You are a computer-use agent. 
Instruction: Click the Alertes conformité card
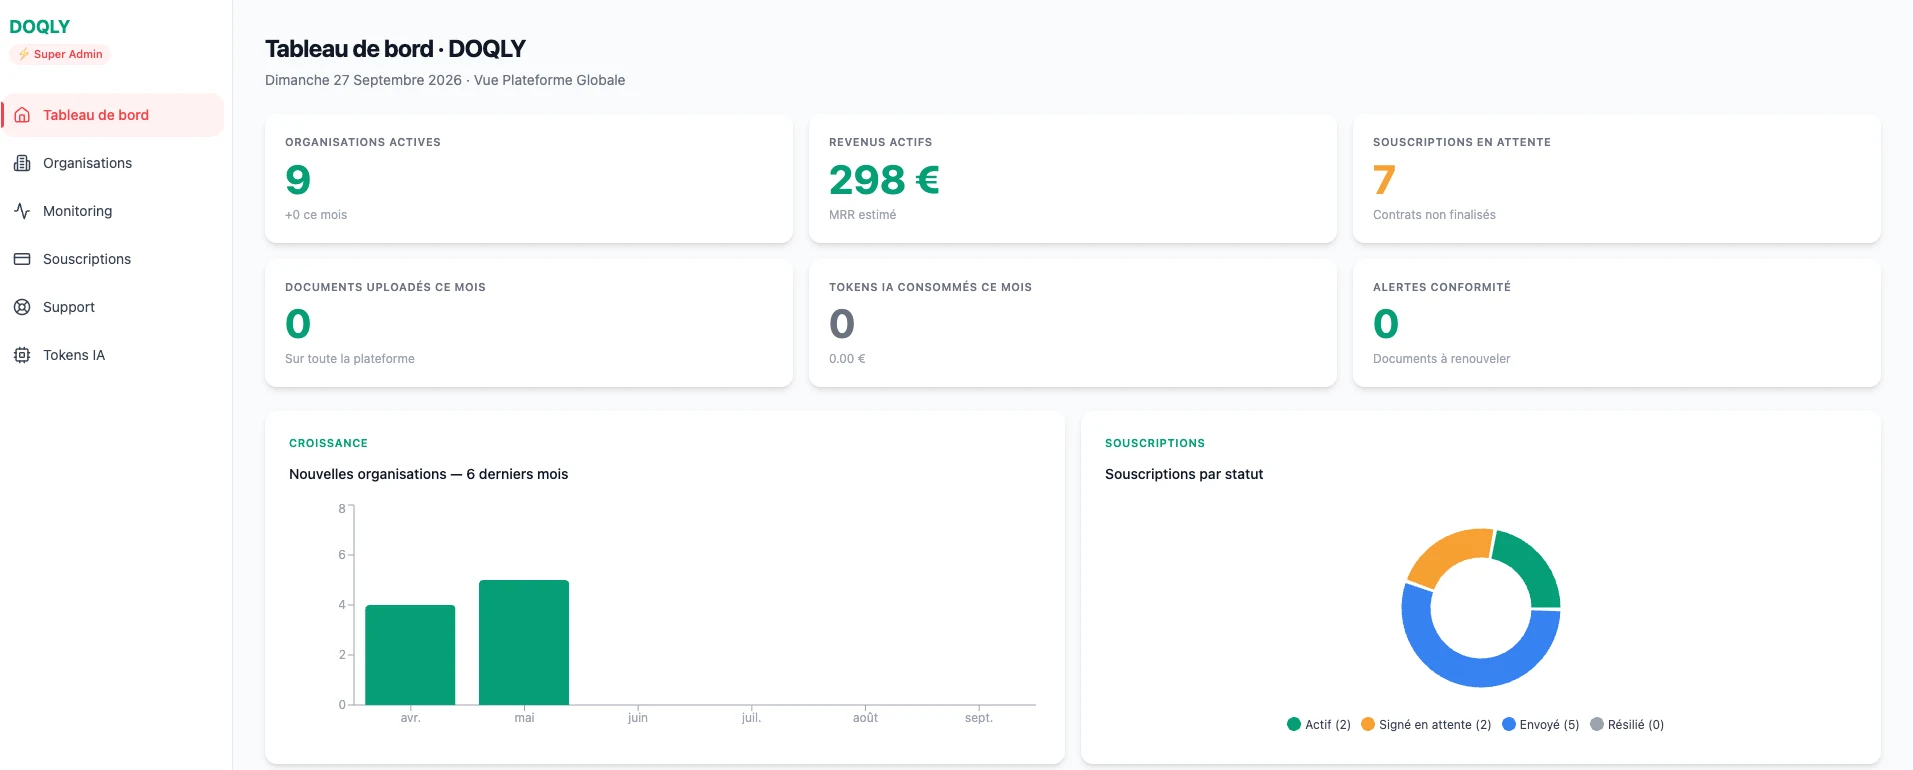tap(1617, 323)
